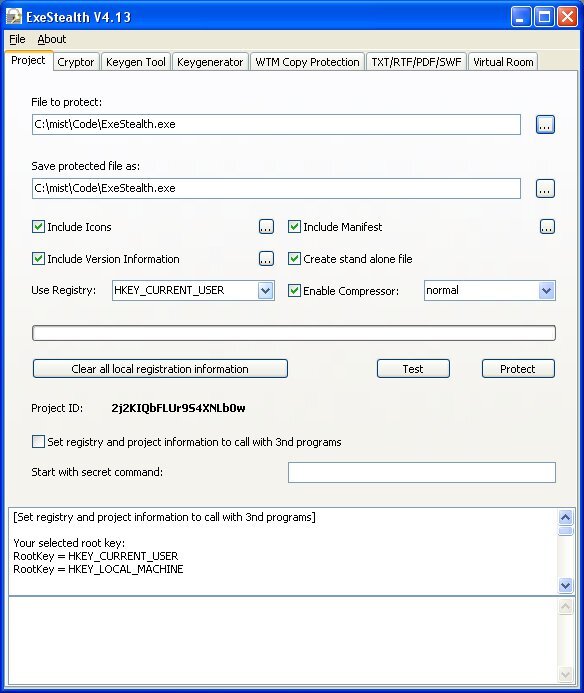Click the info panel scroll up arrow

tap(565, 517)
